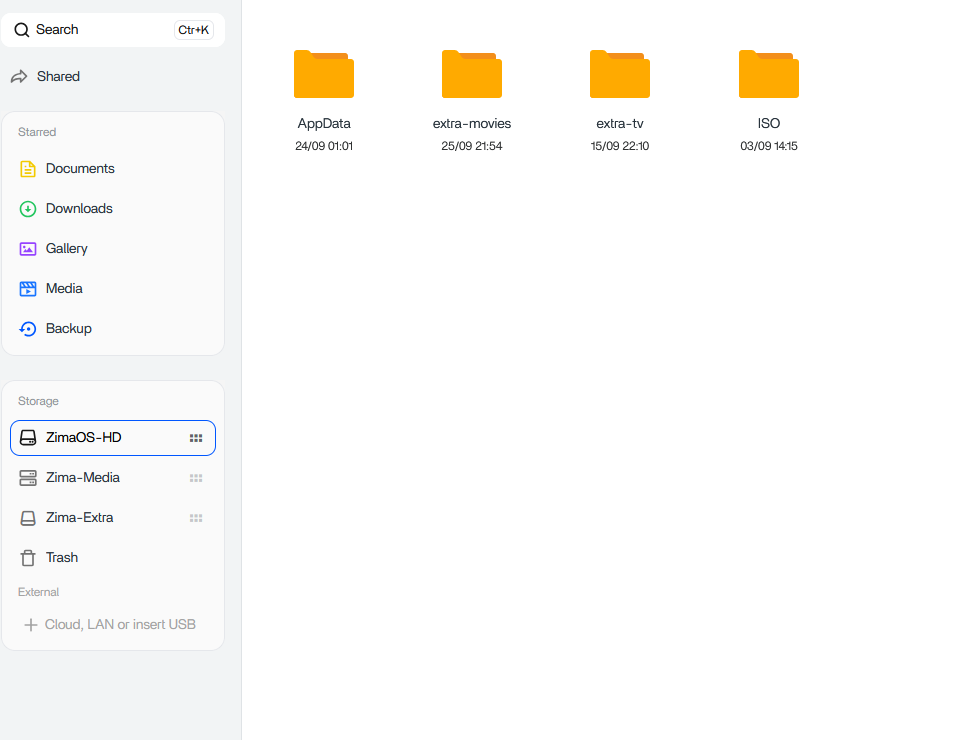Click the Search field
Image resolution: width=972 pixels, height=740 pixels.
[100, 30]
